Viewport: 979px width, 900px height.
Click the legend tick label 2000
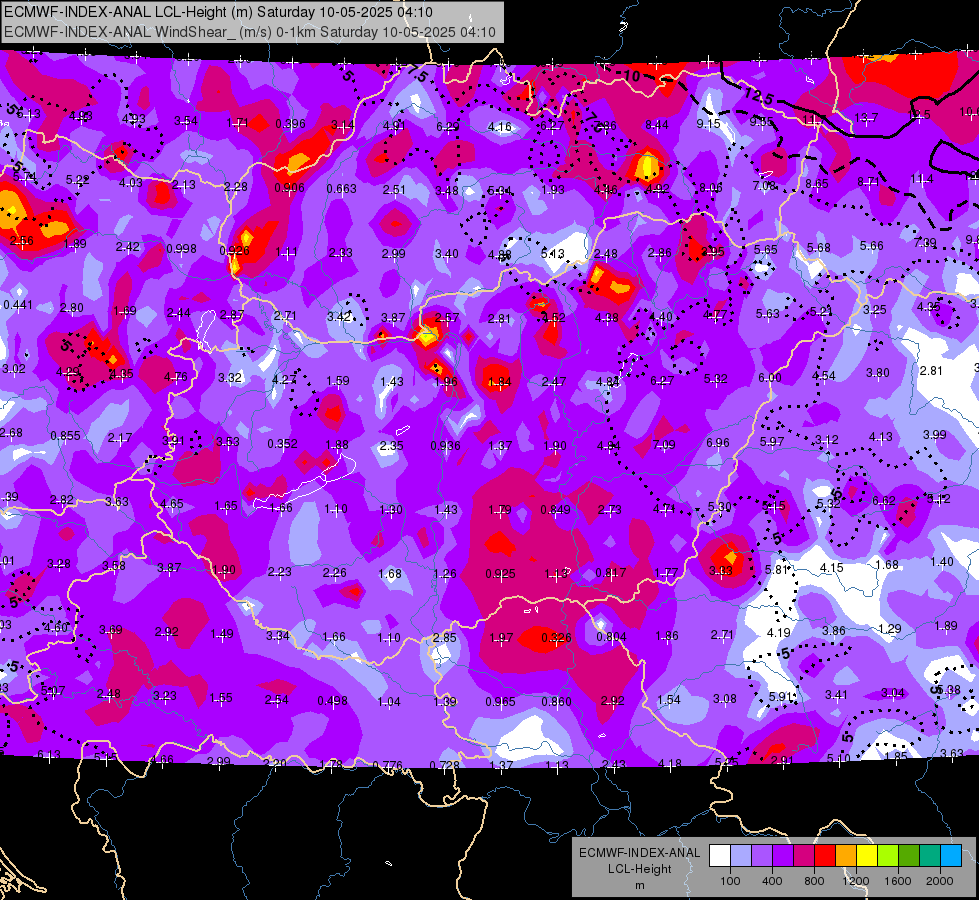940,881
